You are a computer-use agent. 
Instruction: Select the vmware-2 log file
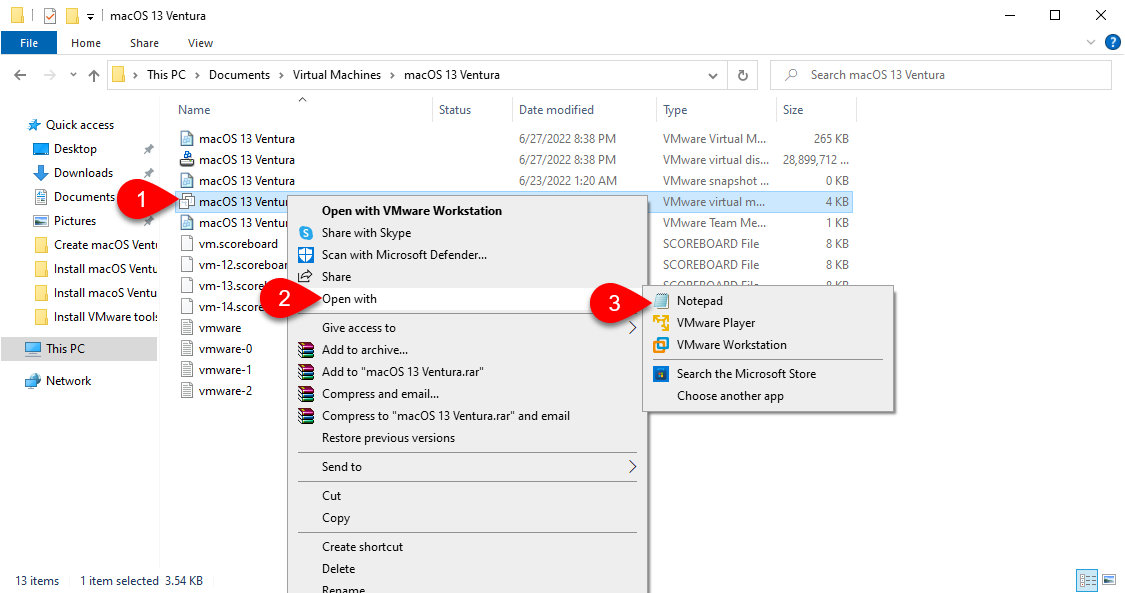pos(225,391)
